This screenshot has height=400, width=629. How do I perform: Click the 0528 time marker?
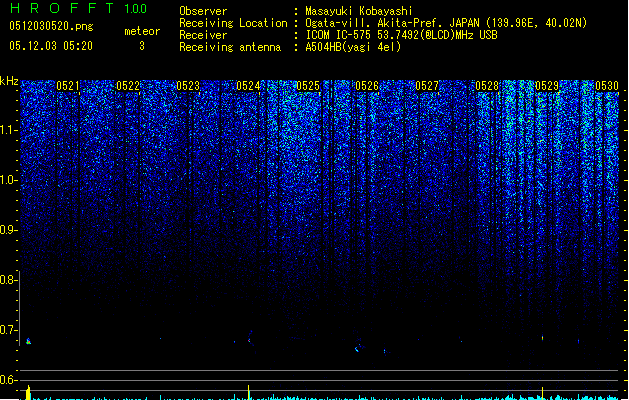(x=487, y=86)
